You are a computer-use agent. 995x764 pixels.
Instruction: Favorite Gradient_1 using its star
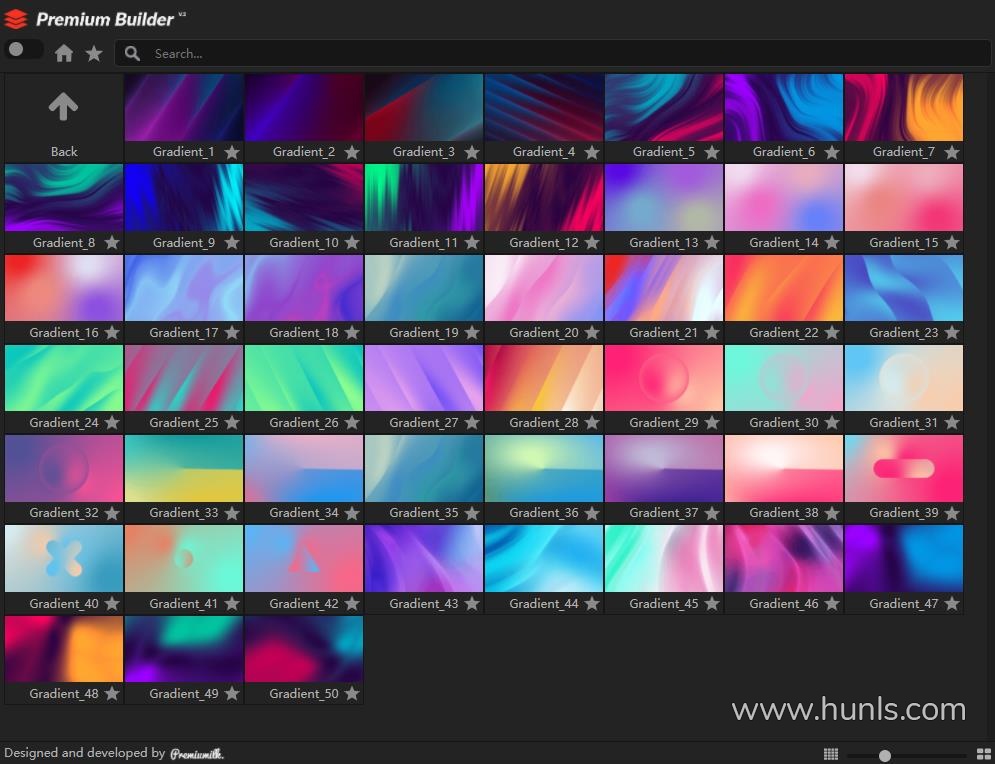pos(232,152)
